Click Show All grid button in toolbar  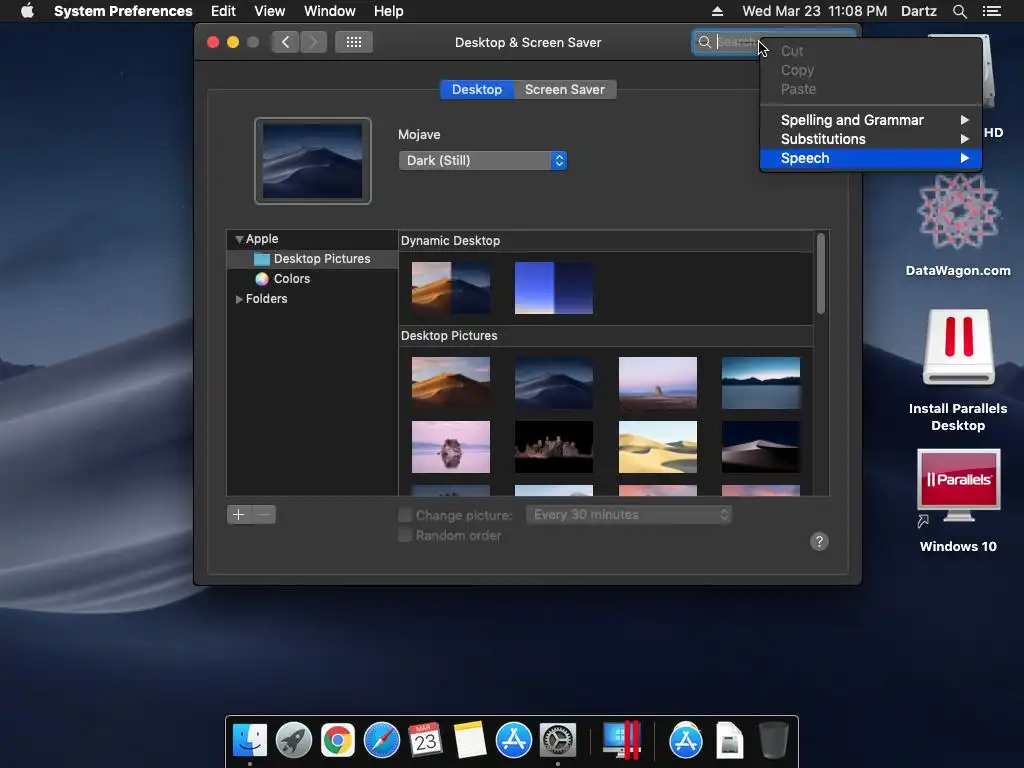(x=354, y=42)
